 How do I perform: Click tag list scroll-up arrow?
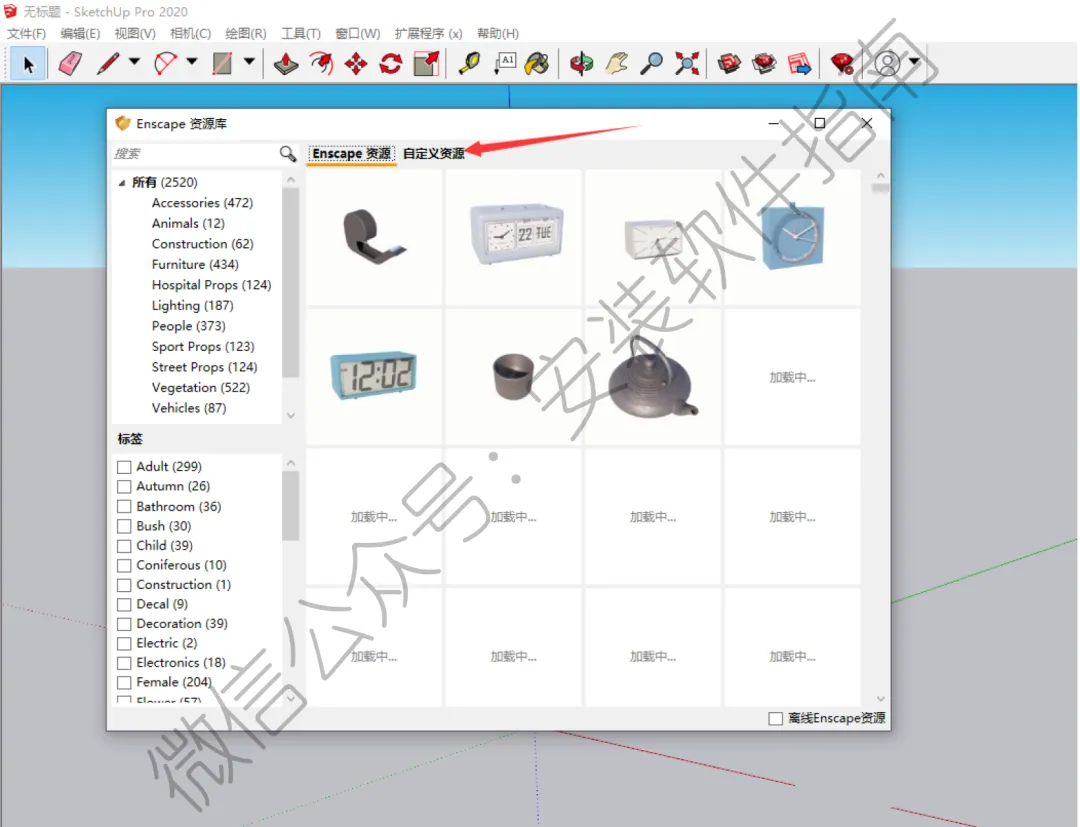point(291,463)
